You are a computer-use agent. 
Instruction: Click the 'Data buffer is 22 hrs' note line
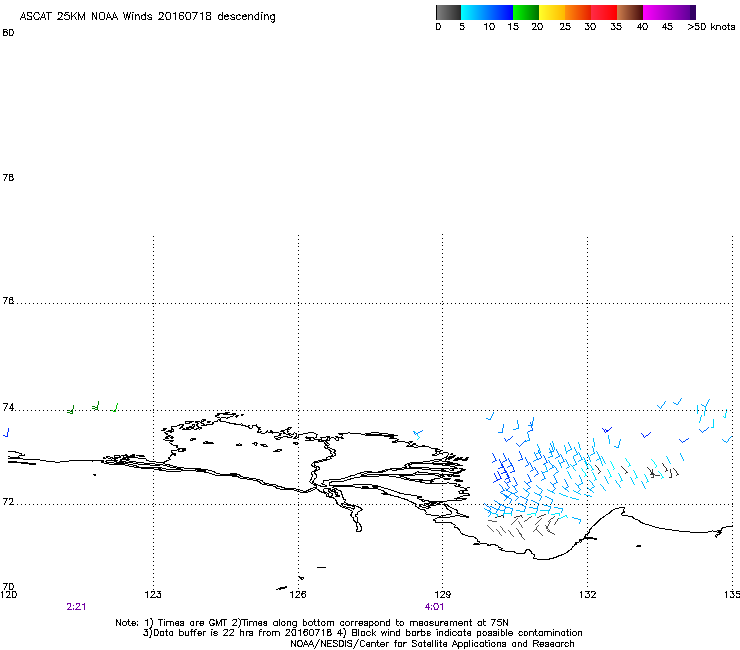[x=362, y=633]
